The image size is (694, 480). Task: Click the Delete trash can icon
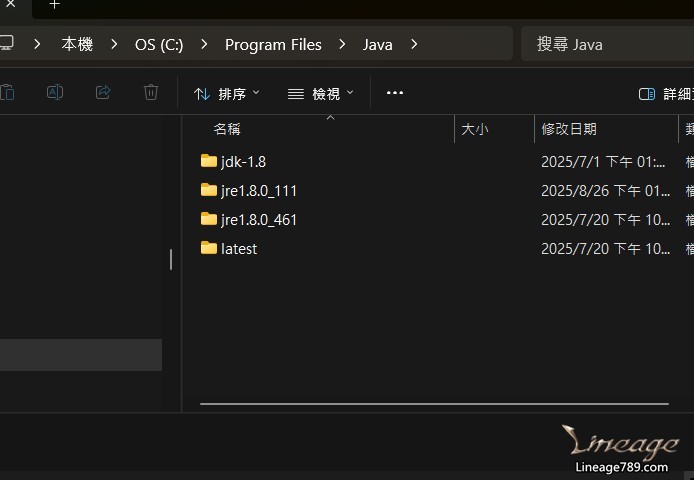151,93
